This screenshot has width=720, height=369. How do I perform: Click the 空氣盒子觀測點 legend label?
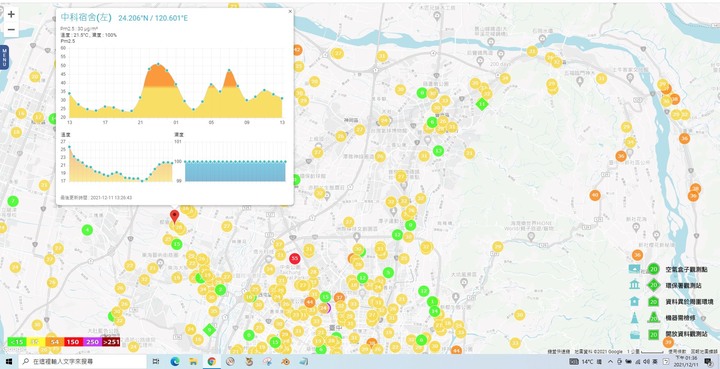coord(686,269)
